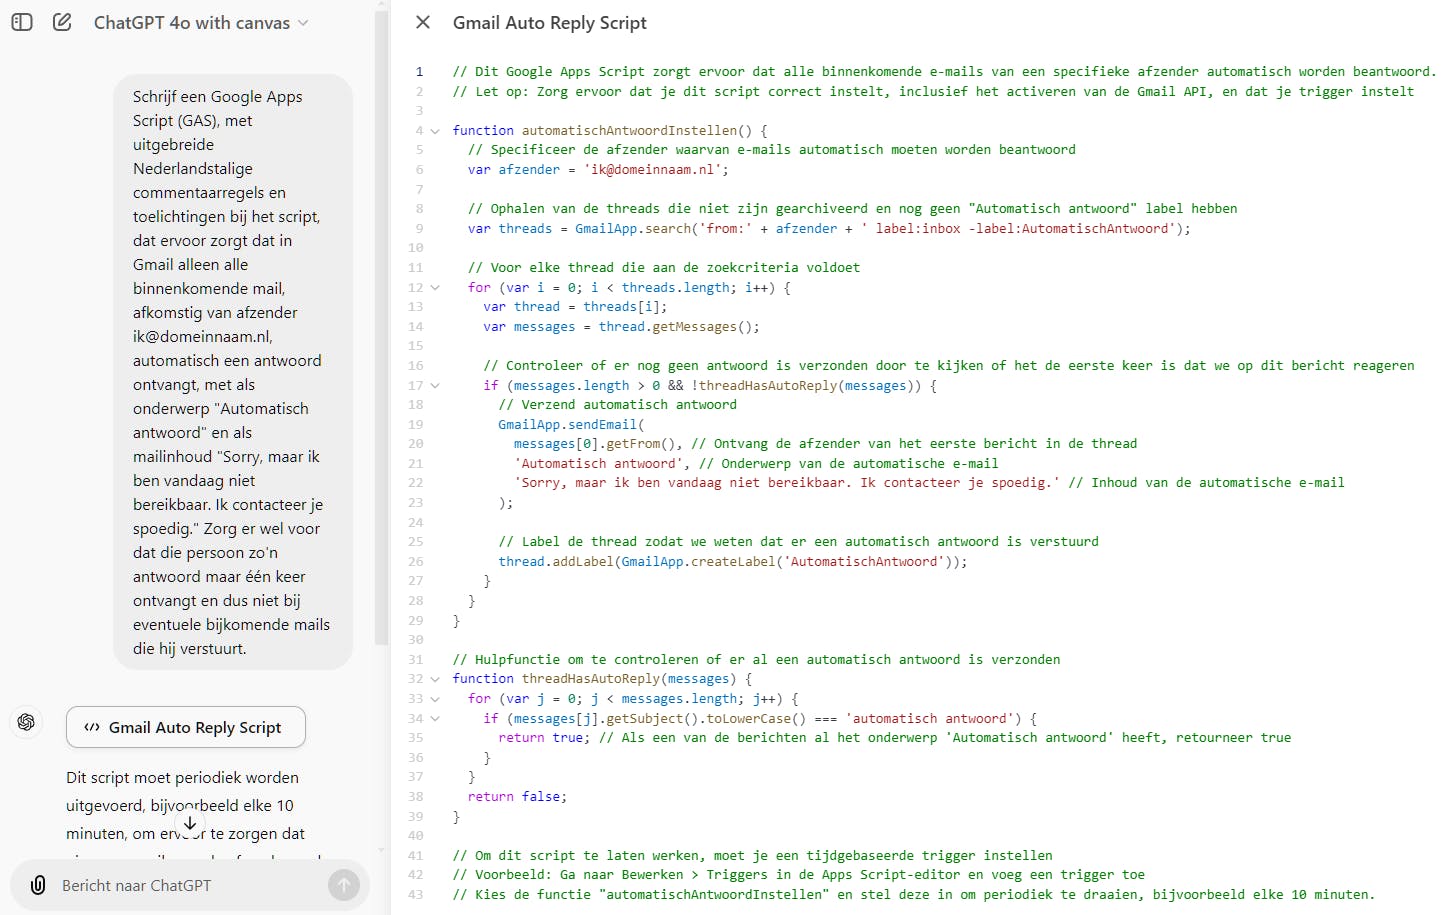
Task: Click the comment '// Voor elke thread' on line 11
Action: [x=664, y=267]
